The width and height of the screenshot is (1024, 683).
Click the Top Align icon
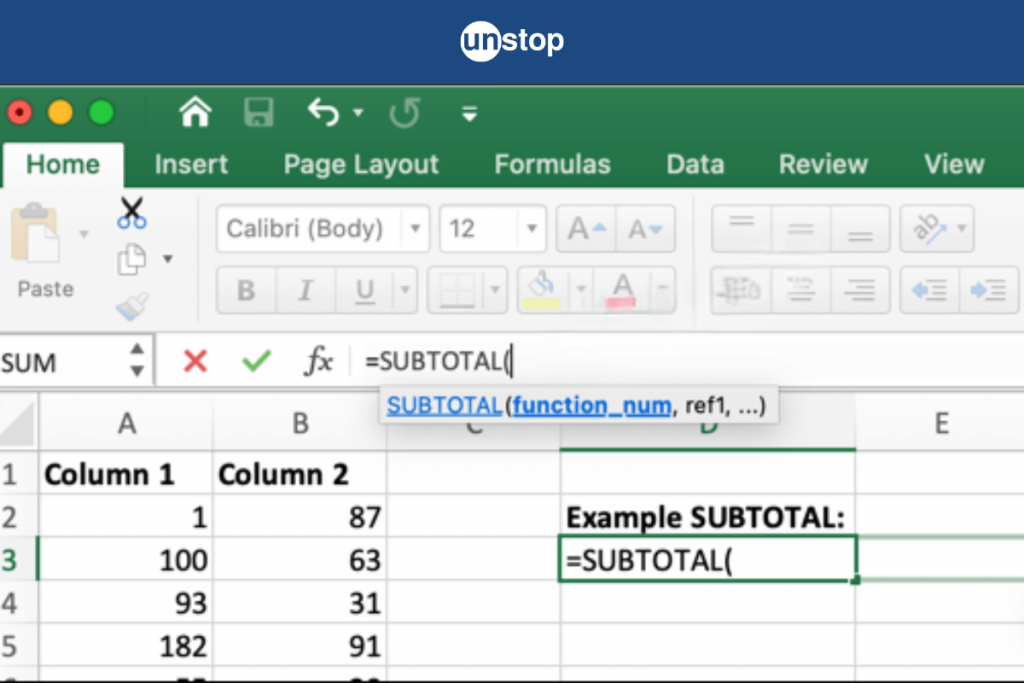(x=741, y=229)
